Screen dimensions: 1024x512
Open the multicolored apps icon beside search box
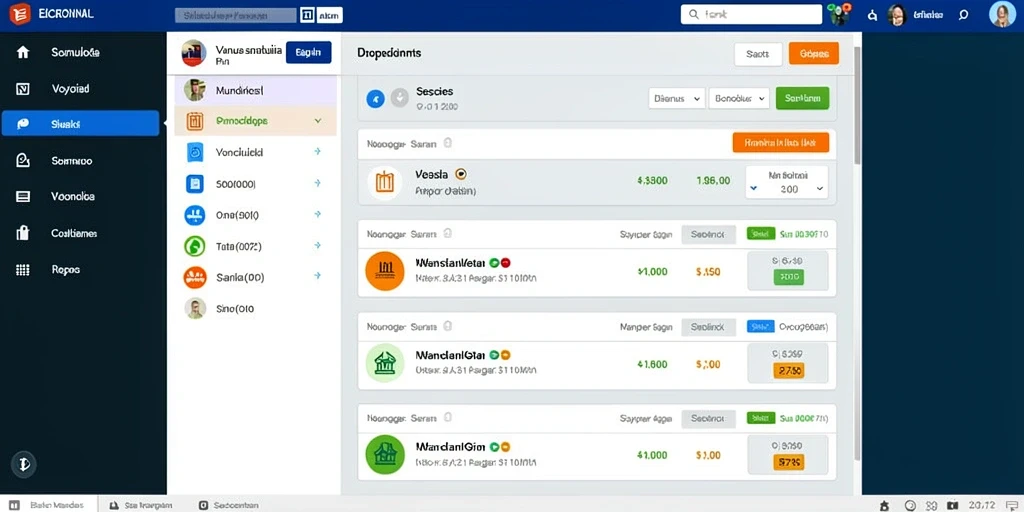[x=839, y=14]
